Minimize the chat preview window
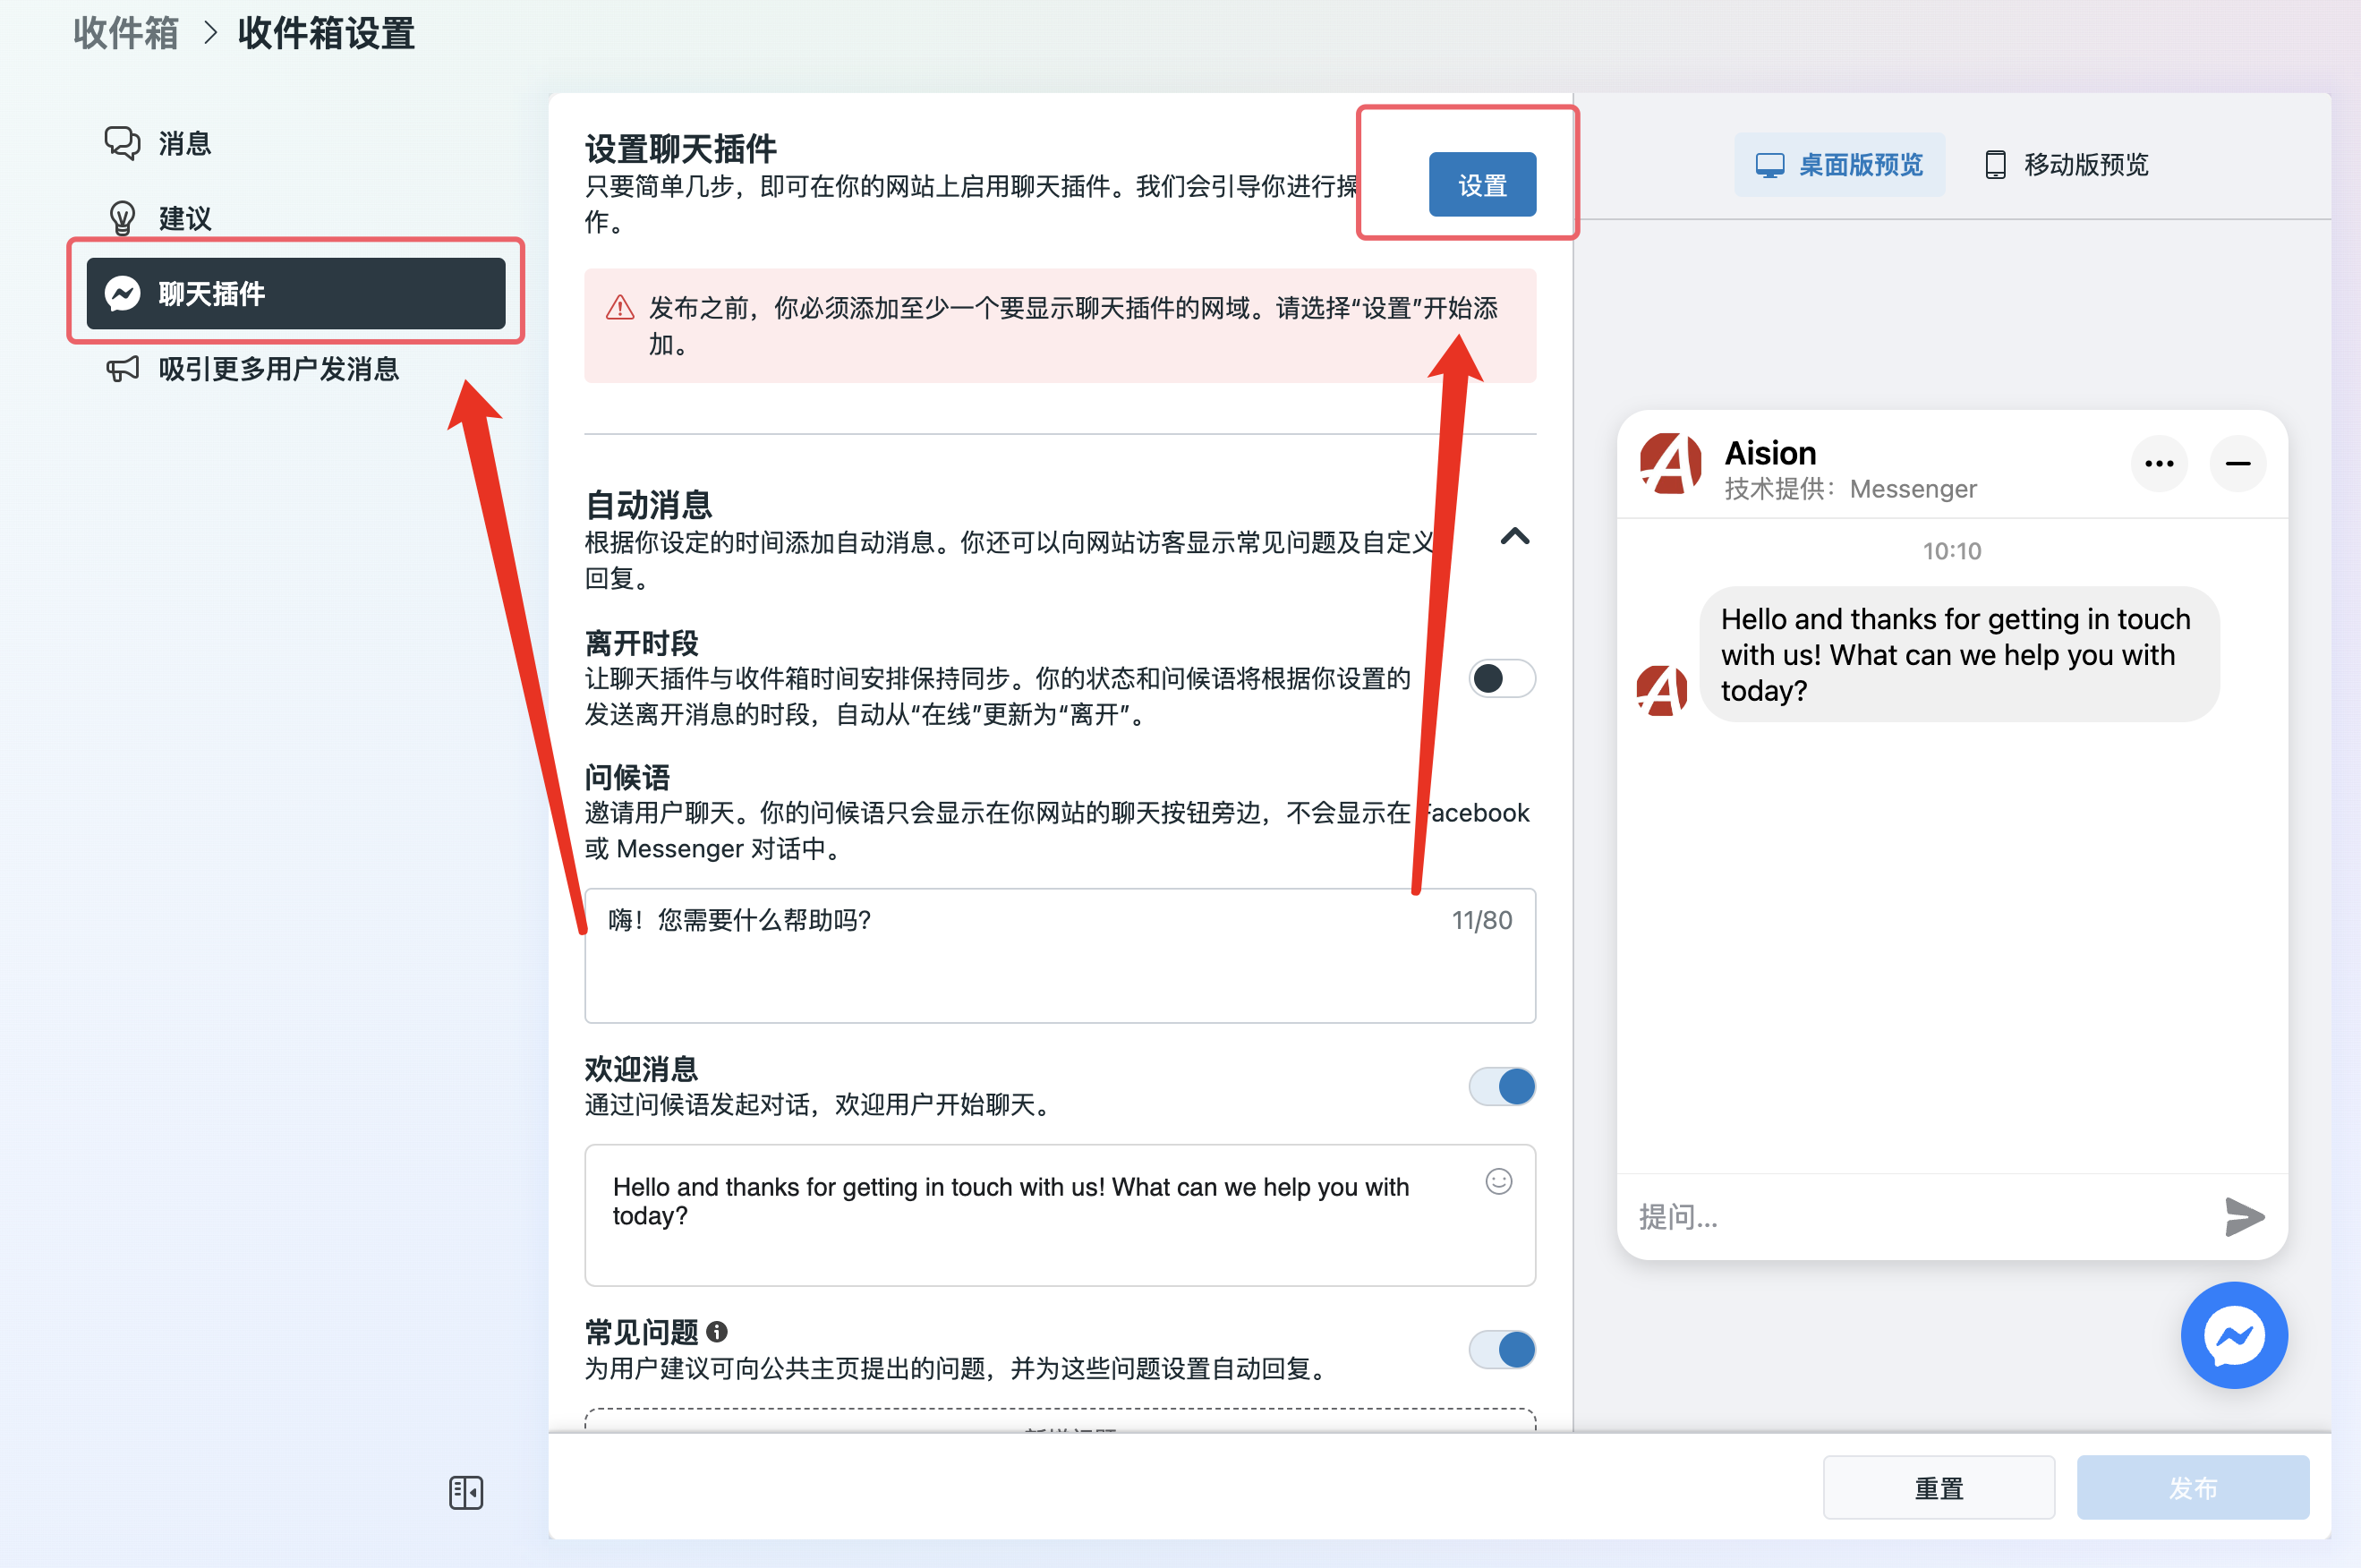Image resolution: width=2361 pixels, height=1568 pixels. 2238,464
